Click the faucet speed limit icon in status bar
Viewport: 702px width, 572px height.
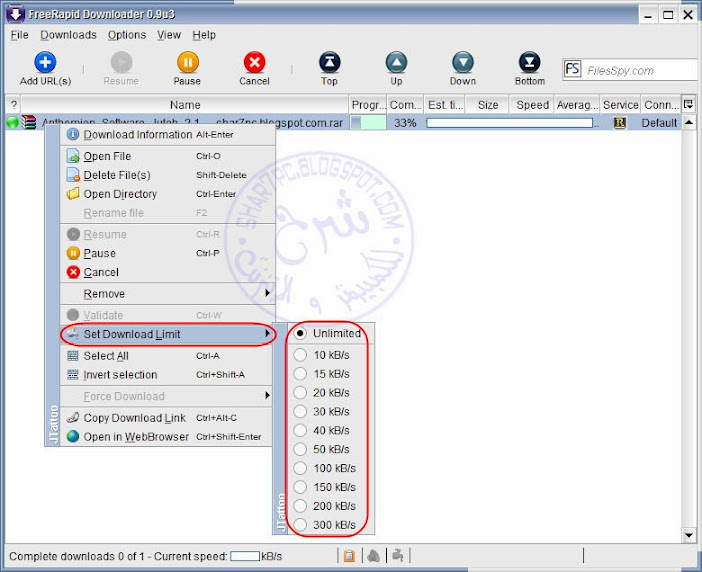(398, 555)
